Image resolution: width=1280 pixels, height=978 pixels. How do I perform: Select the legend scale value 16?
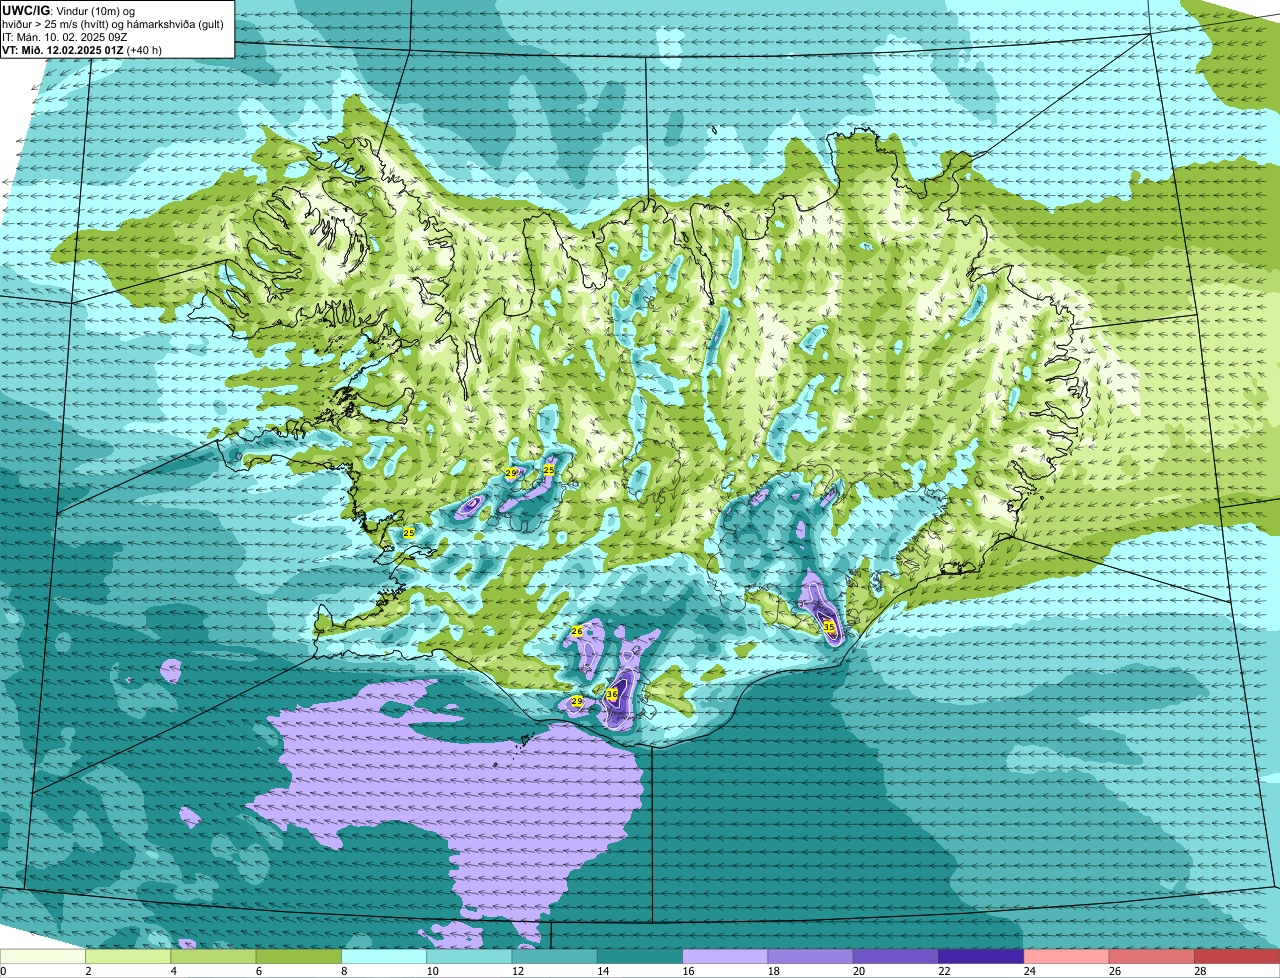(x=687, y=971)
